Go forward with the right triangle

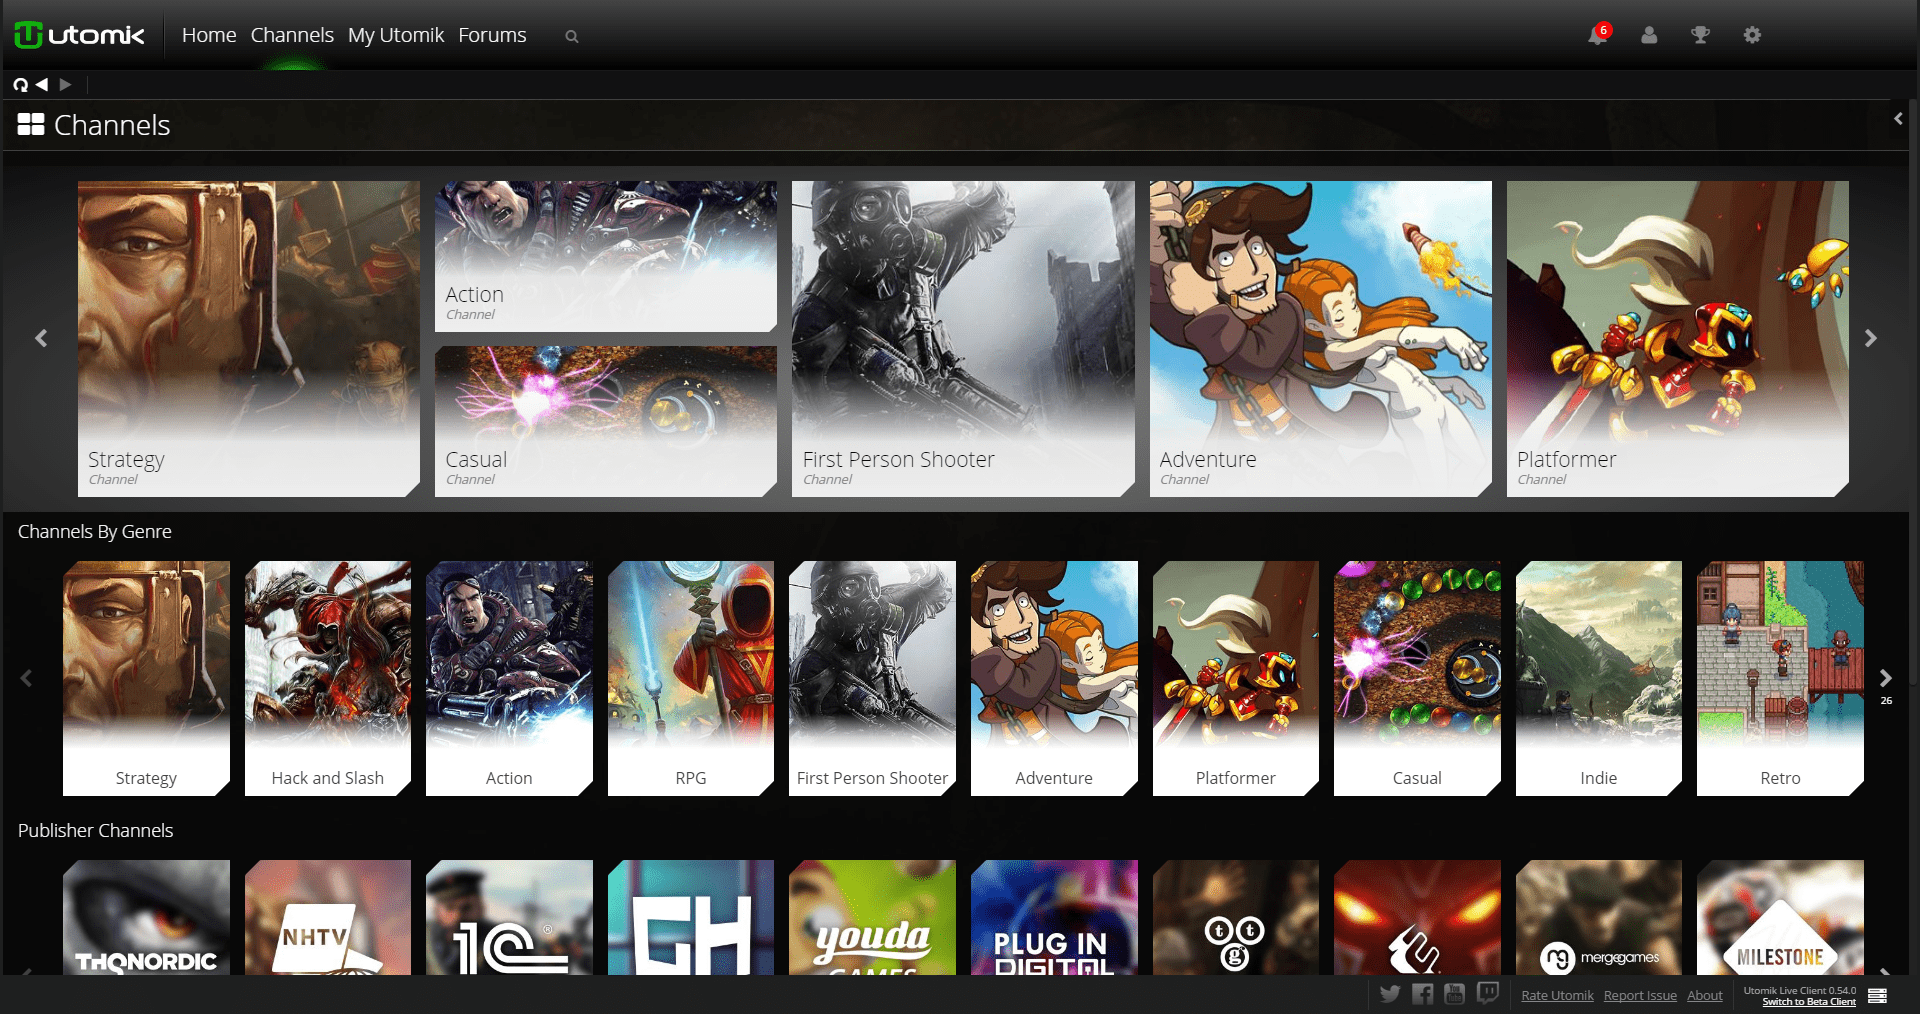click(66, 85)
